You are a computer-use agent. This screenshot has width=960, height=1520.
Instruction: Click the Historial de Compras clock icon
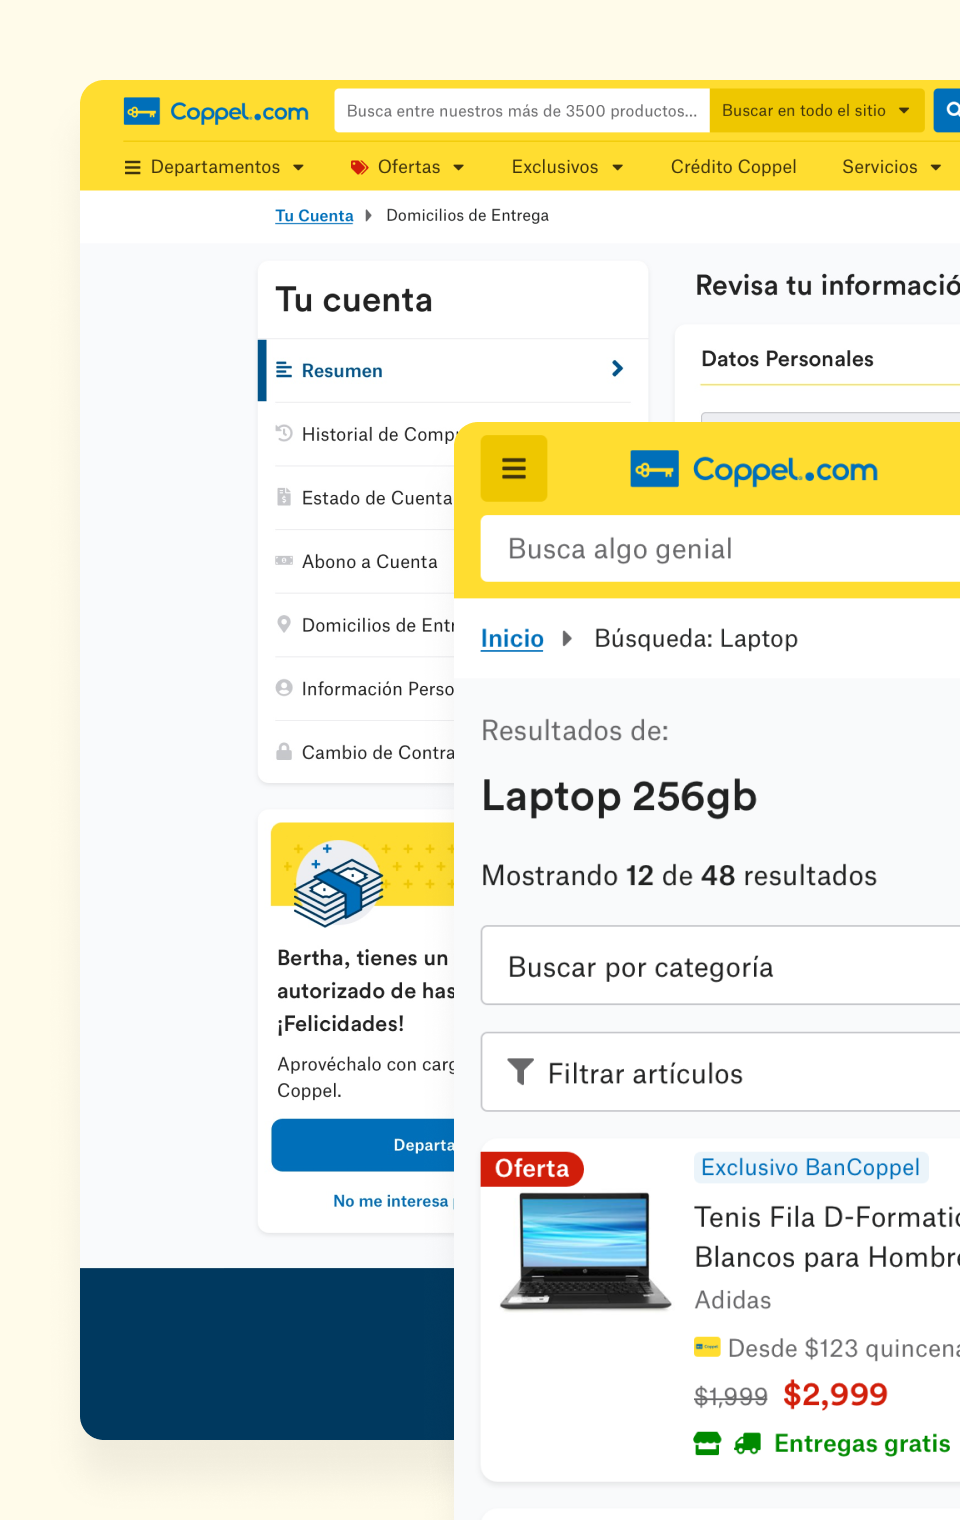tap(284, 433)
